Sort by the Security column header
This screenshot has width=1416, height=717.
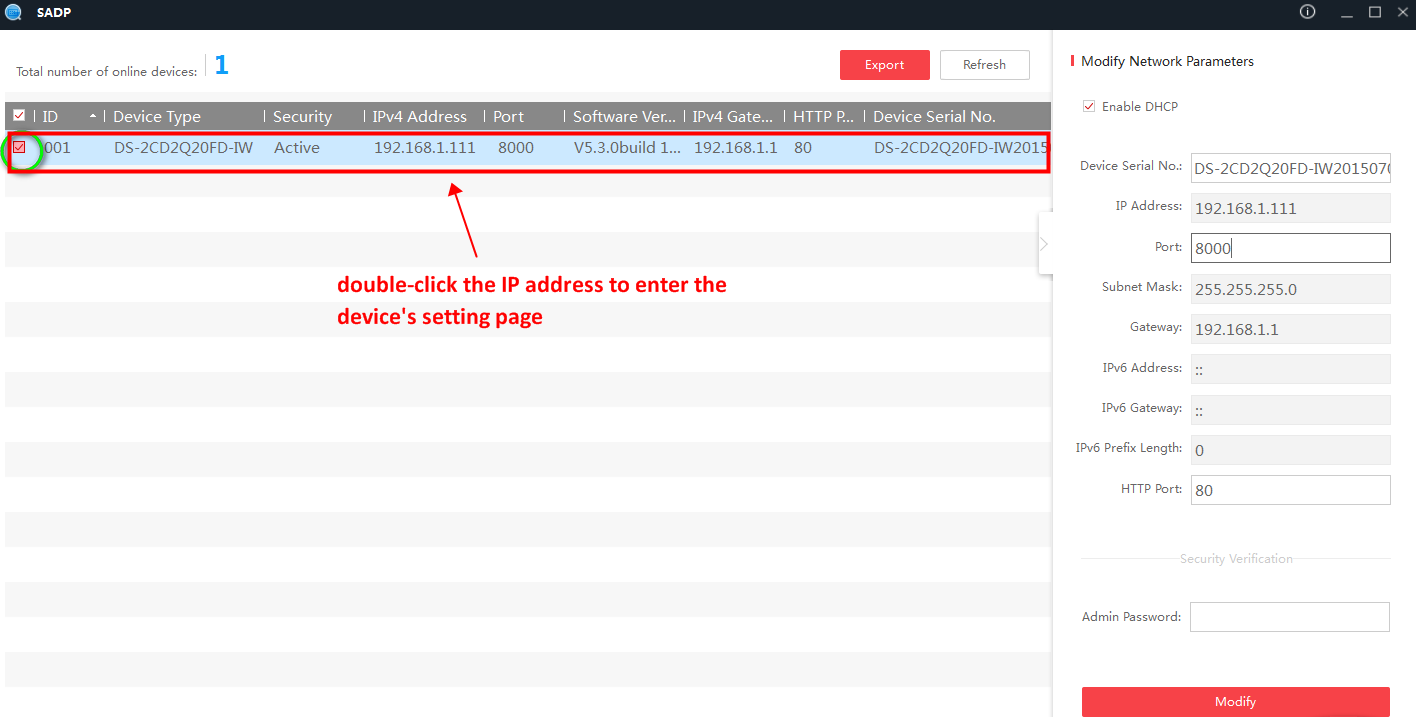[x=303, y=116]
